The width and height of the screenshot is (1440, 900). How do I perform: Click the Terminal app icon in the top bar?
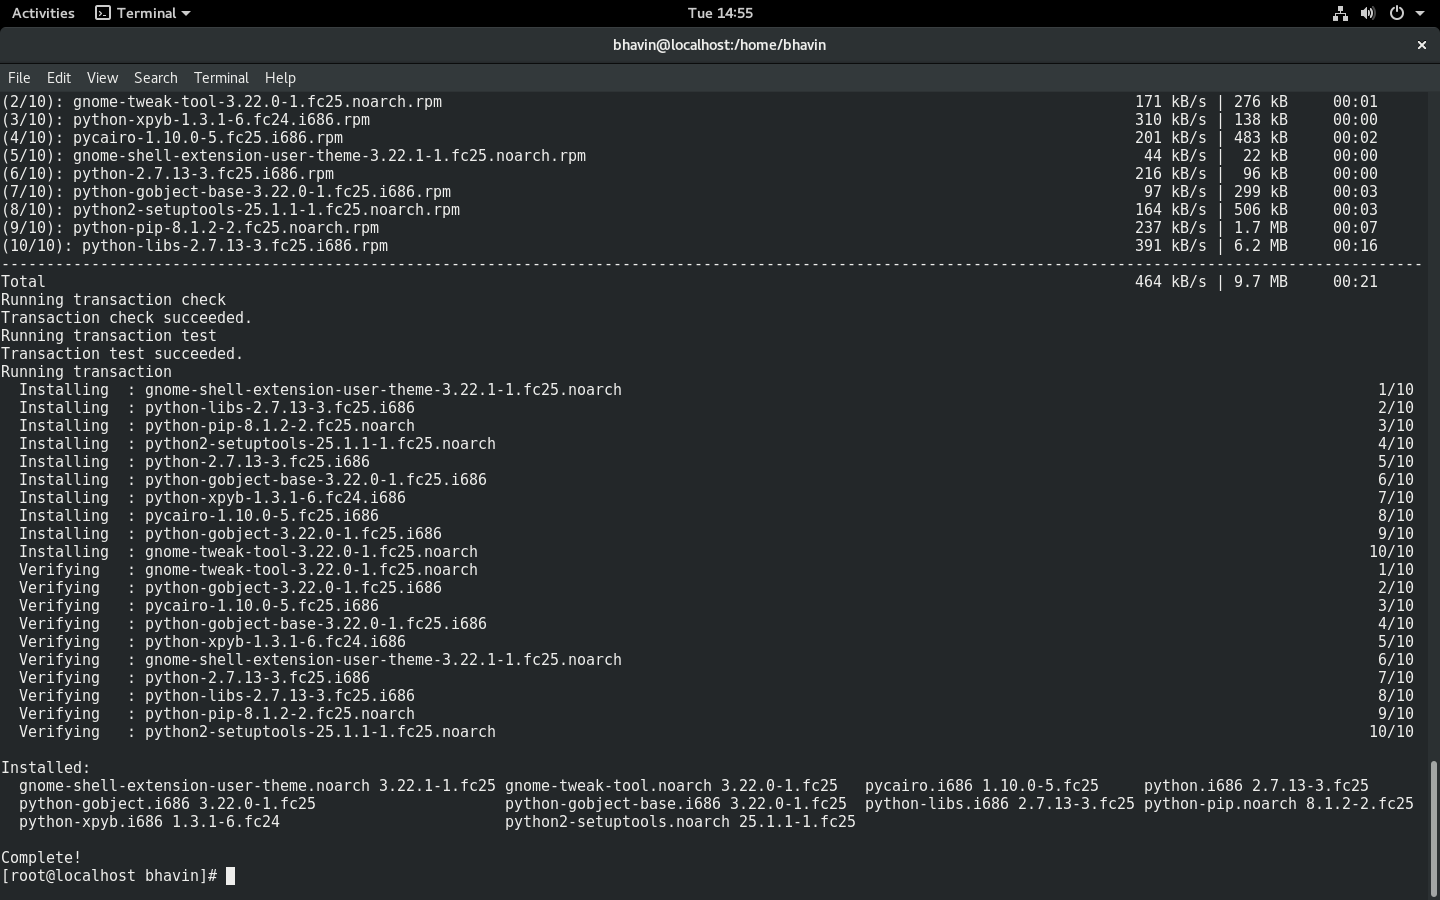(x=103, y=13)
